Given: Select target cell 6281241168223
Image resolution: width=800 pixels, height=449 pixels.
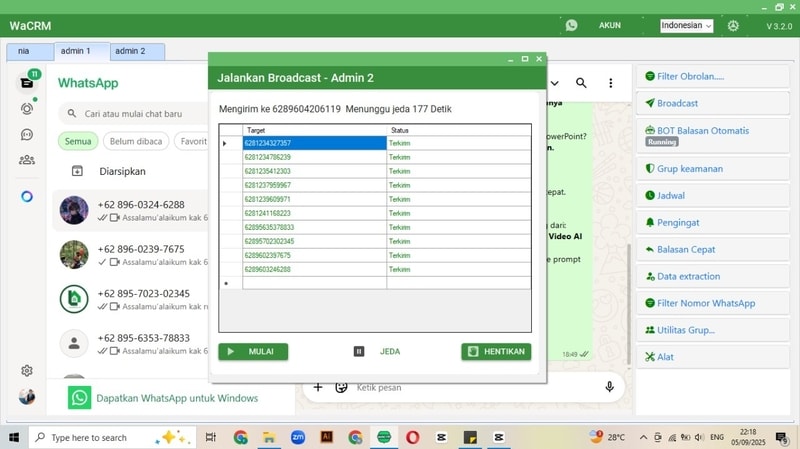Looking at the screenshot, I should pyautogui.click(x=314, y=213).
